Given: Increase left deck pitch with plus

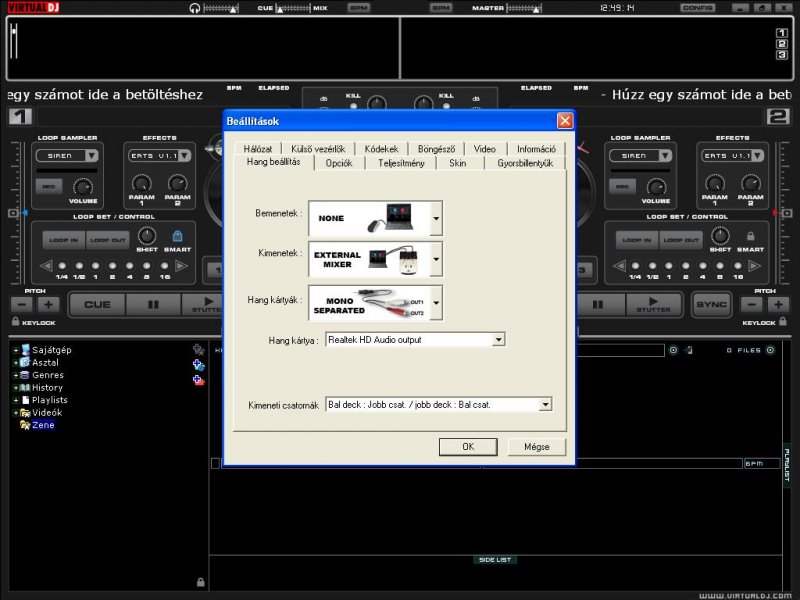Looking at the screenshot, I should point(48,305).
